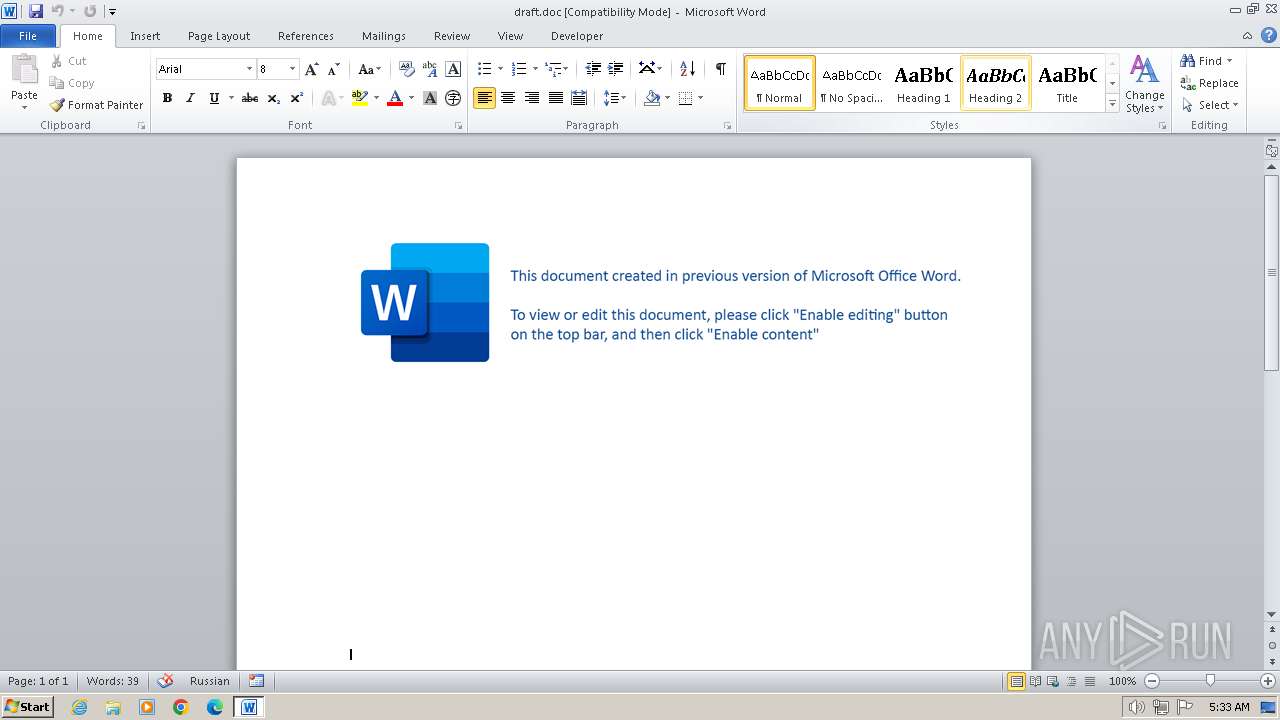Click the Shrink Font icon
The image size is (1280, 720).
334,69
